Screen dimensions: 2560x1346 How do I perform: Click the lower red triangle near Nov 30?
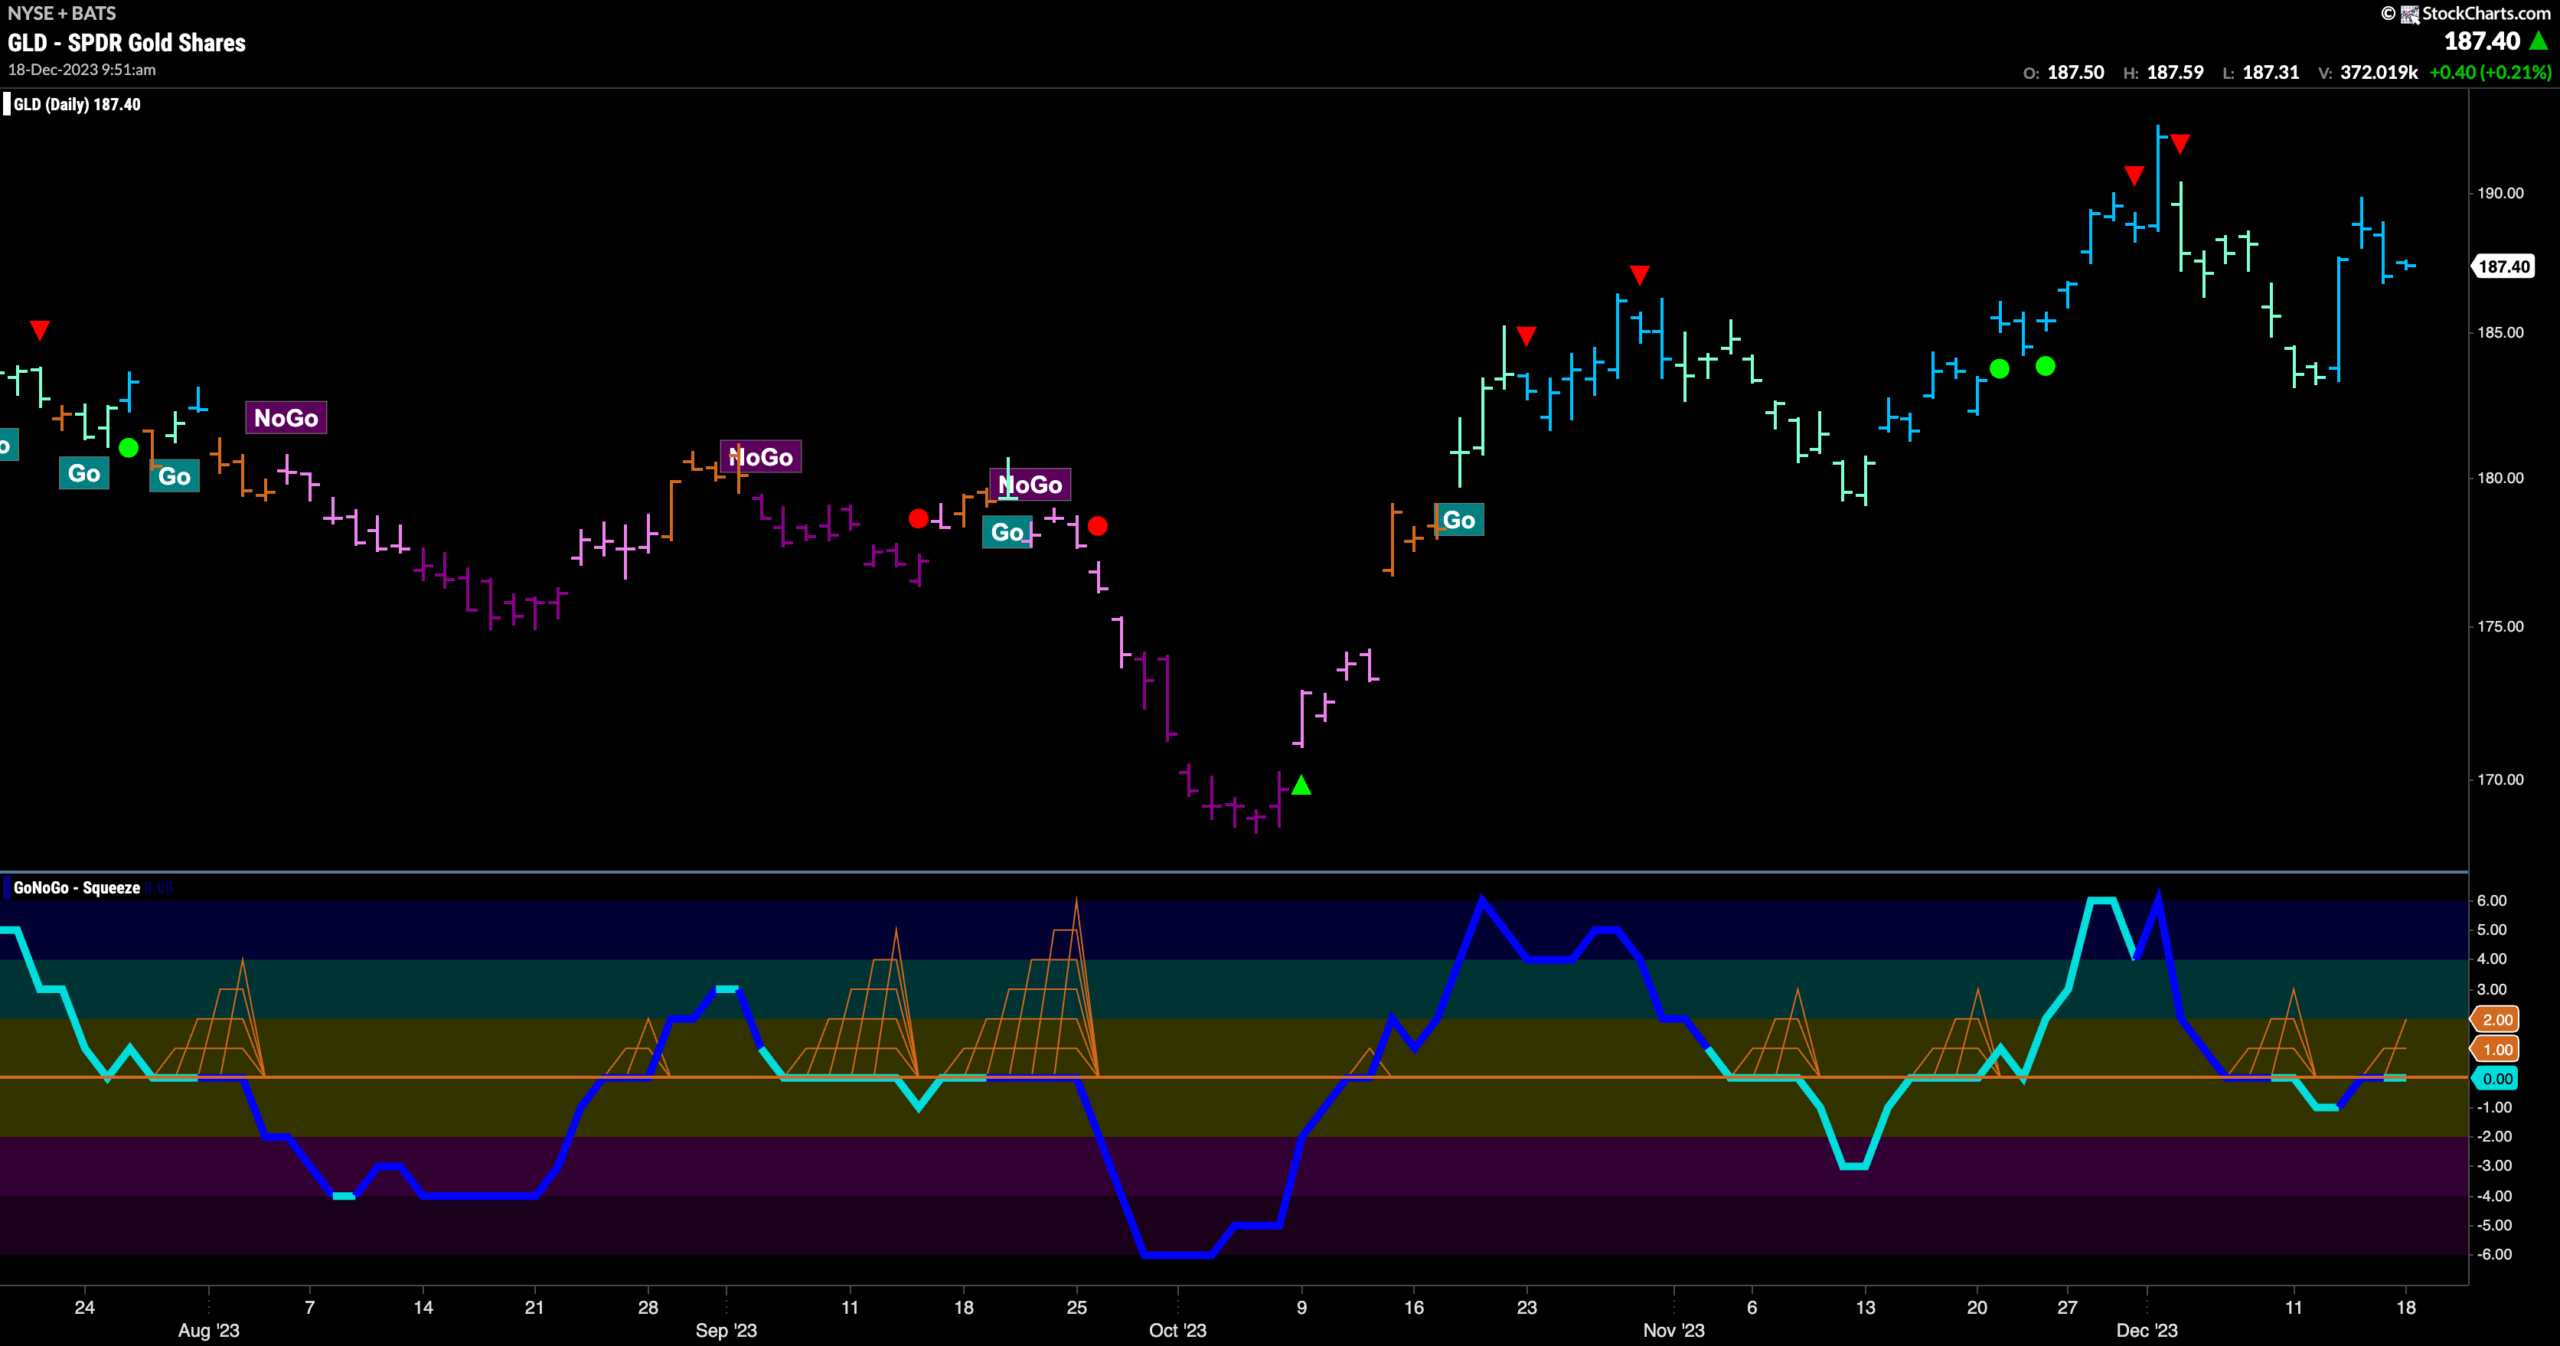[x=2134, y=176]
